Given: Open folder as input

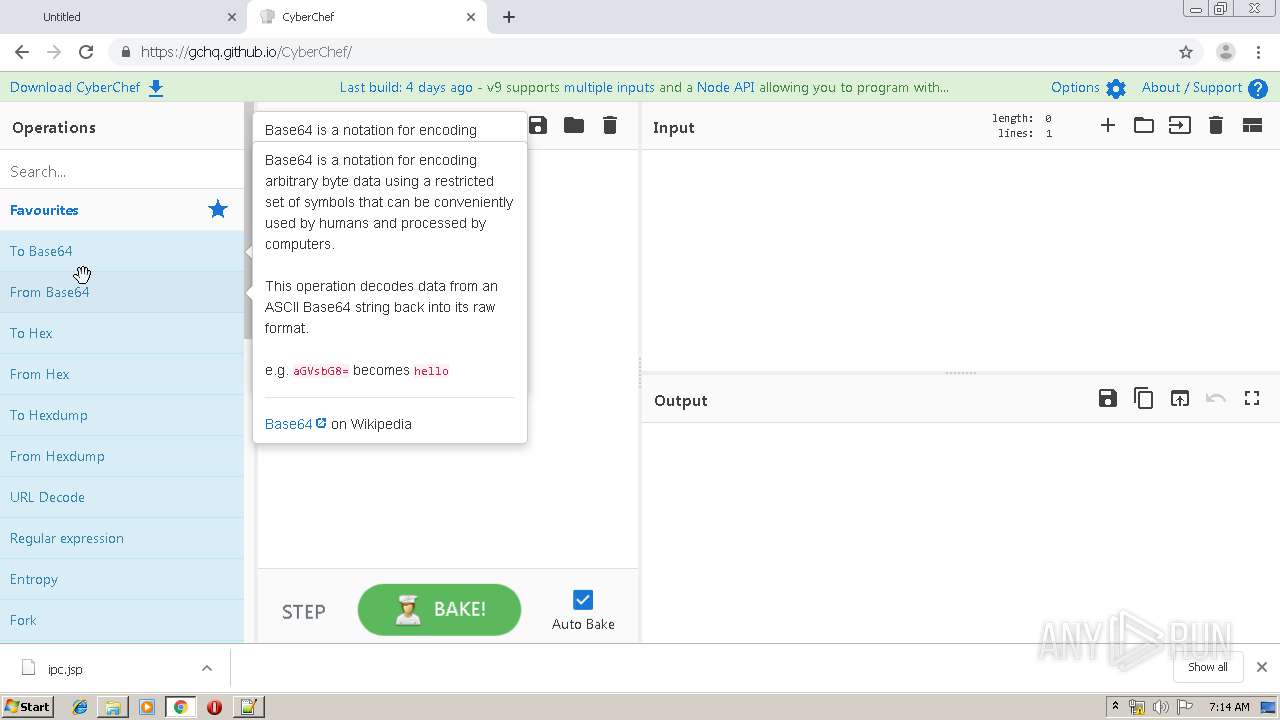Looking at the screenshot, I should 1144,125.
